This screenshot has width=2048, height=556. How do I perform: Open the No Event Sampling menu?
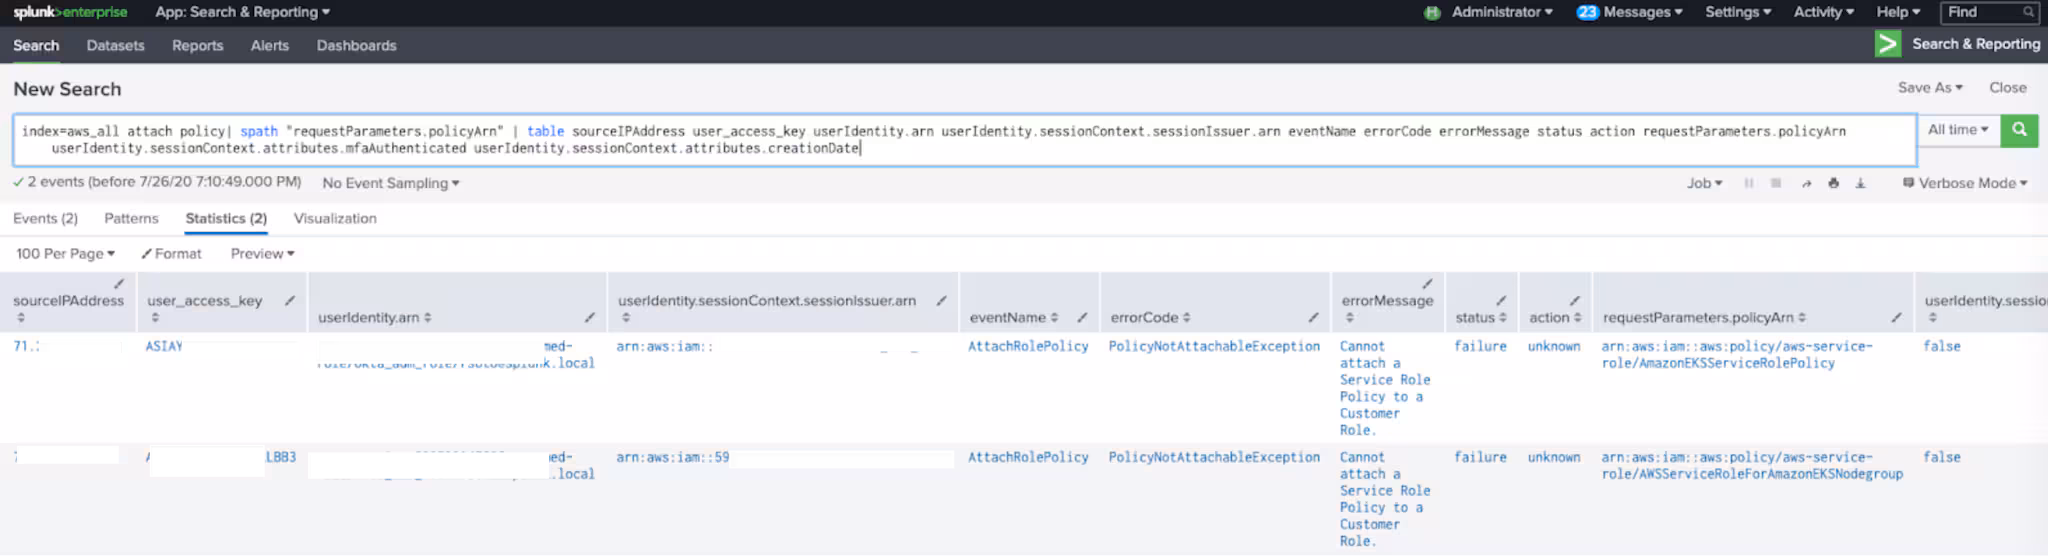[390, 183]
